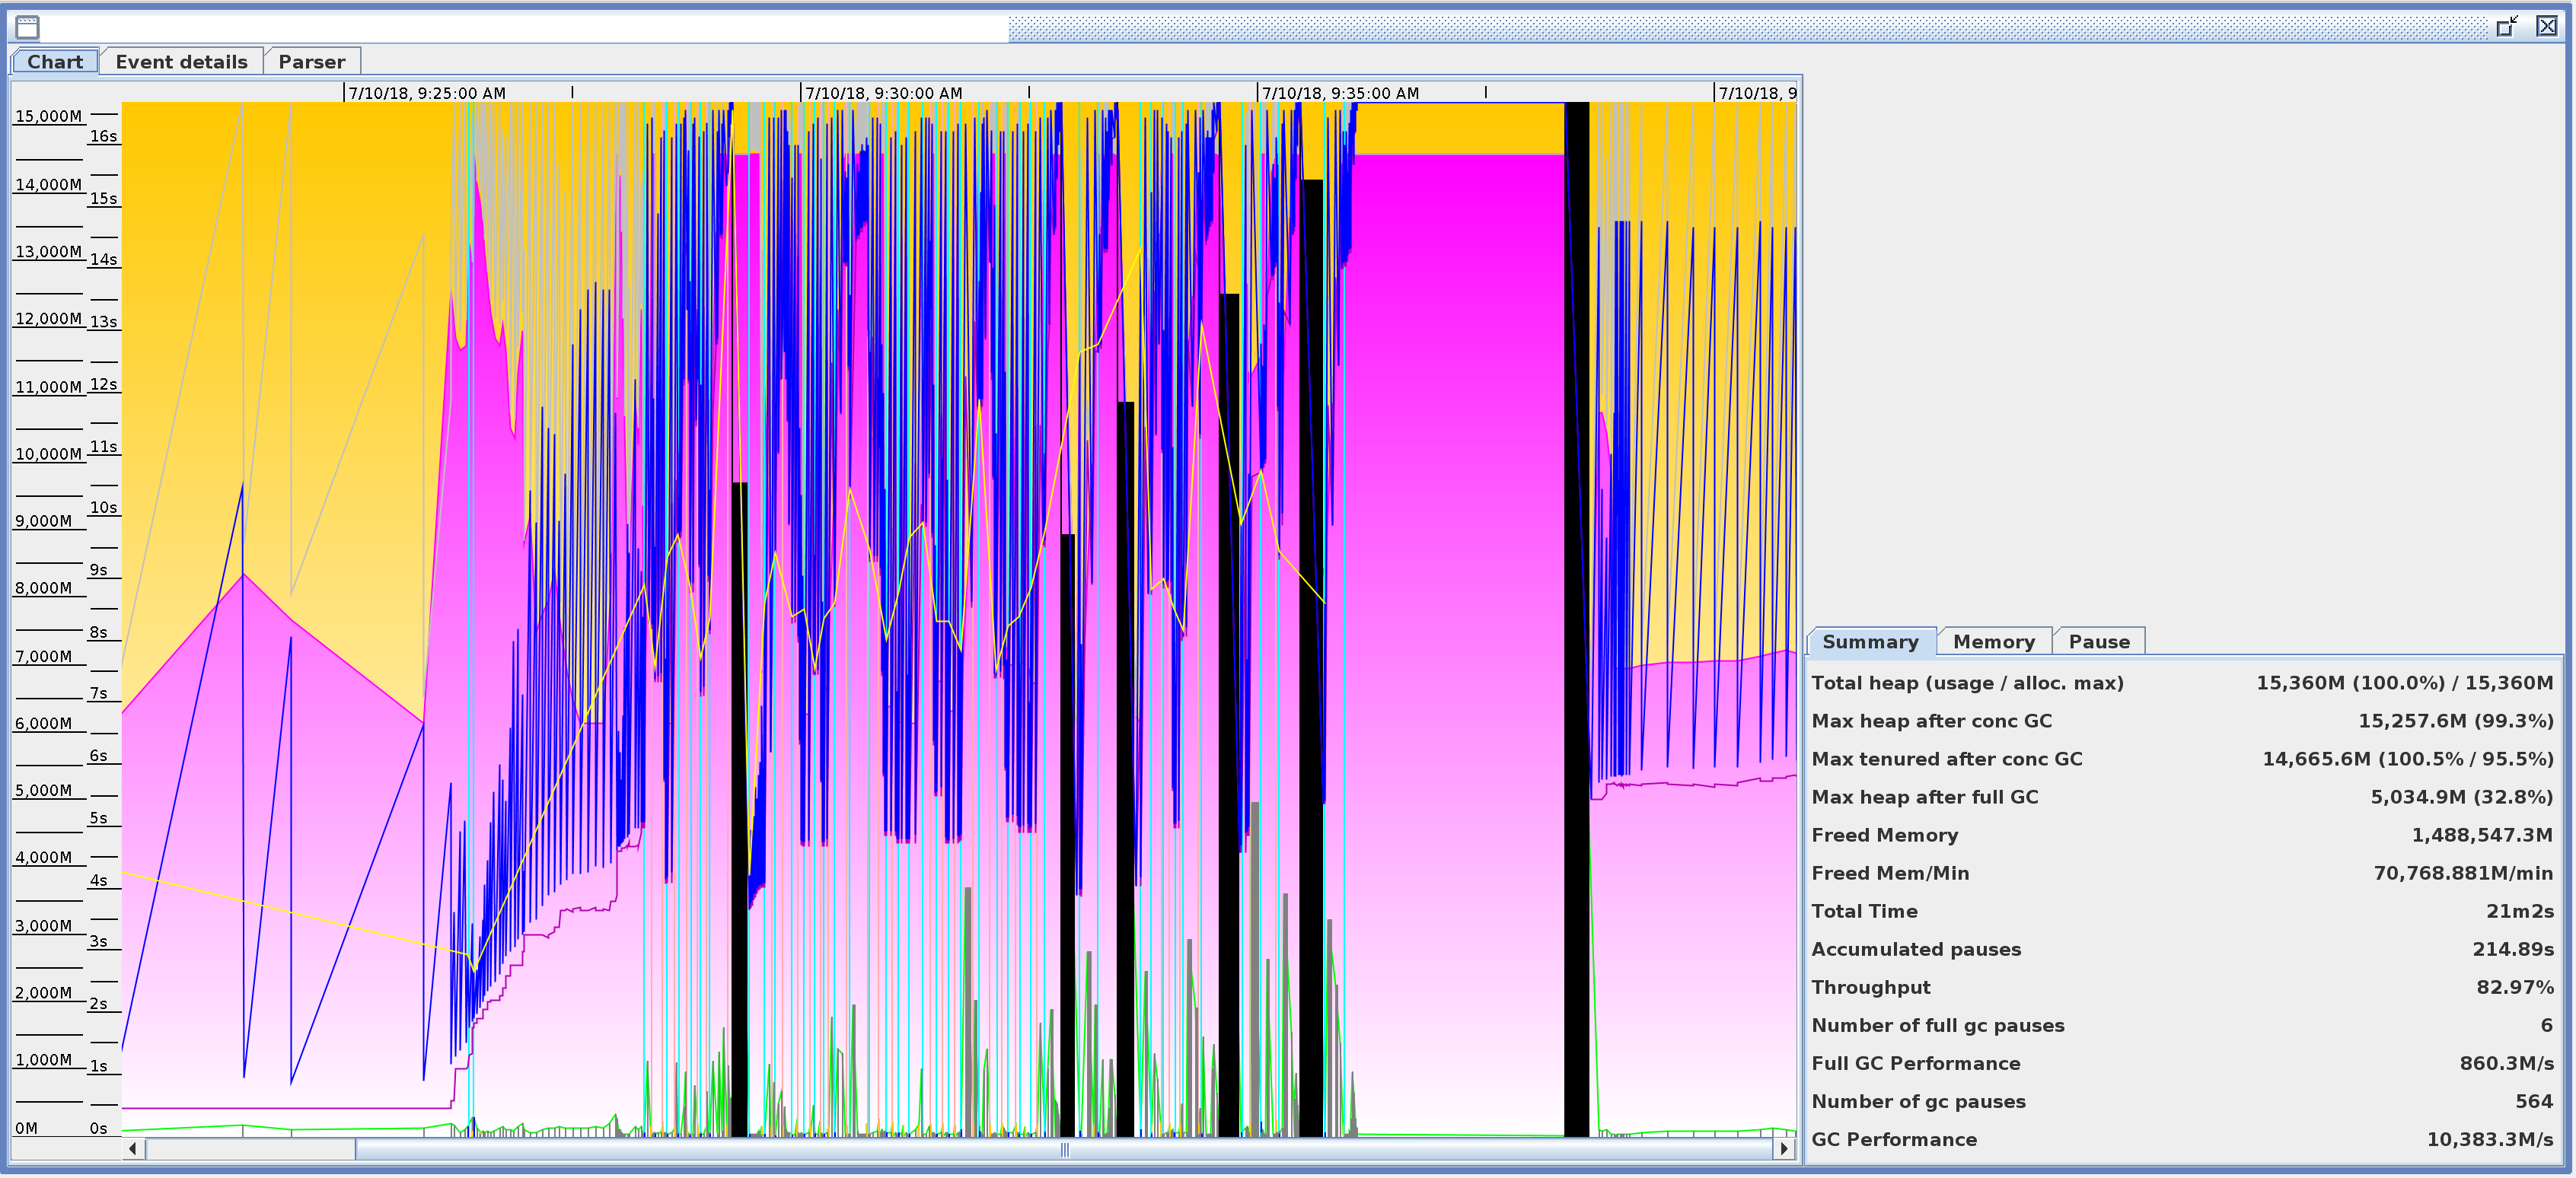Viewport: 2576px width, 1178px height.
Task: Click the Accumulated pauses value 214.89s
Action: 2512,949
